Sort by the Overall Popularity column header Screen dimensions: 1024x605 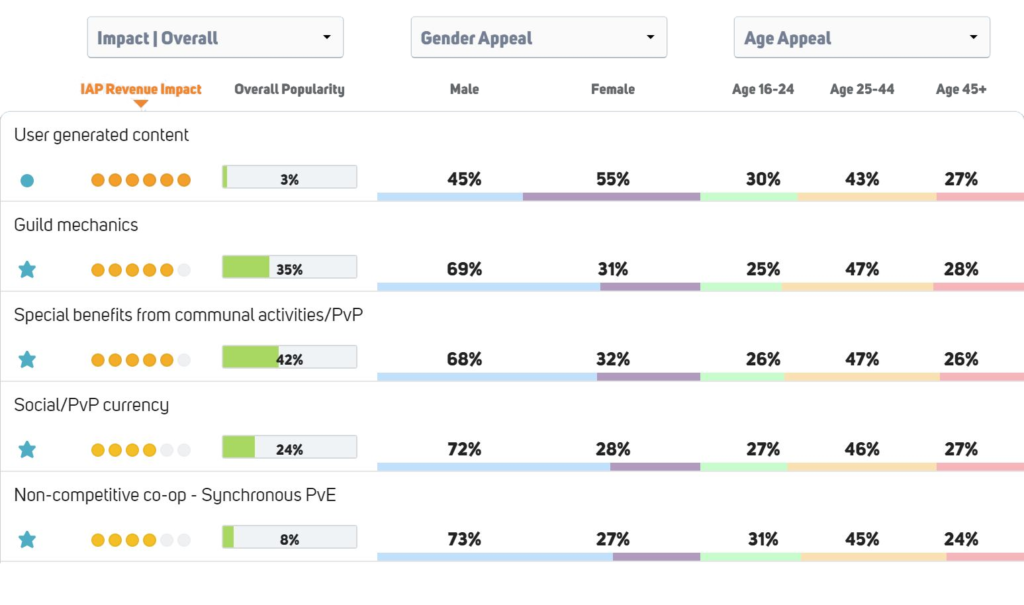289,89
